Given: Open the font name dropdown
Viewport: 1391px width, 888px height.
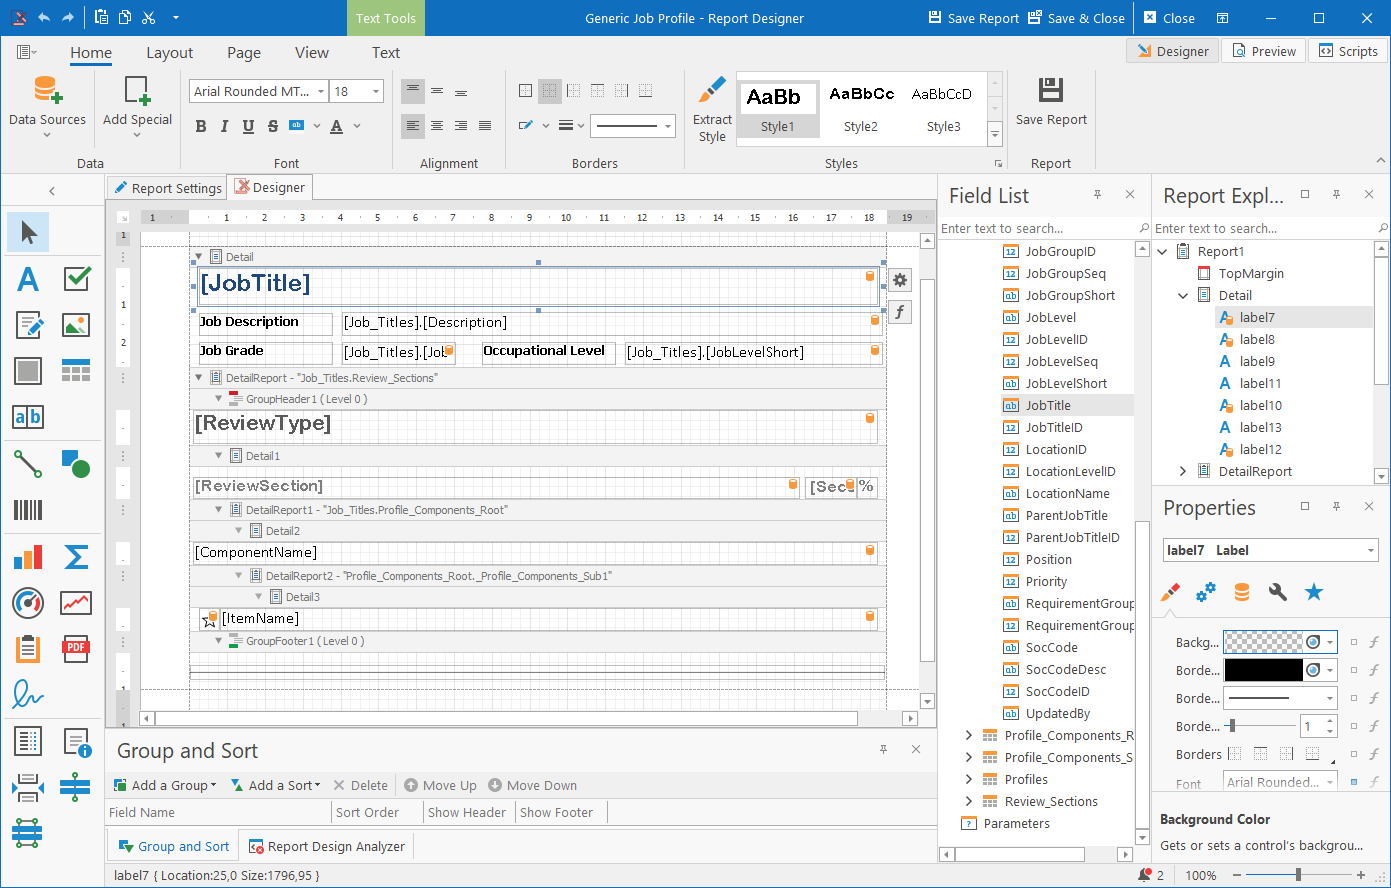Looking at the screenshot, I should 321,91.
